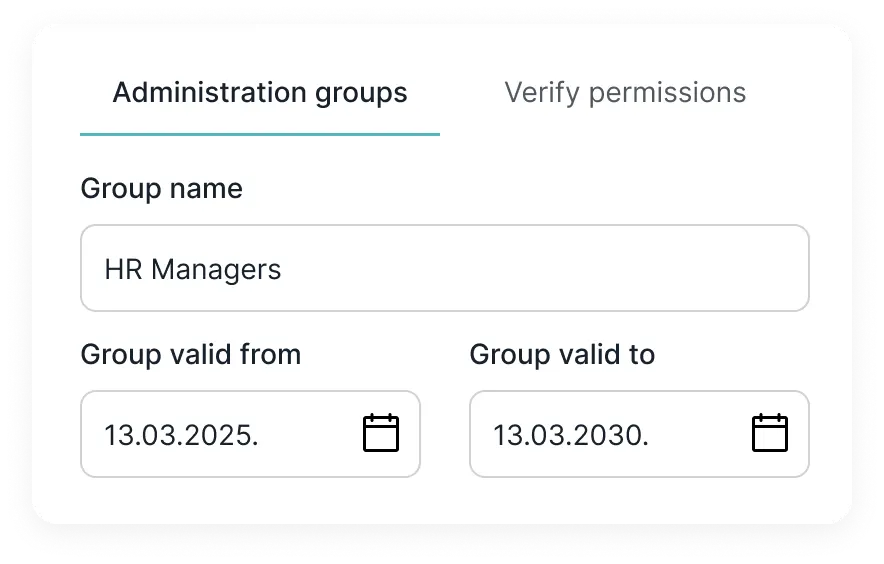This screenshot has width=884, height=564.
Task: Click the 13.03.2025. date value
Action: pyautogui.click(x=181, y=435)
